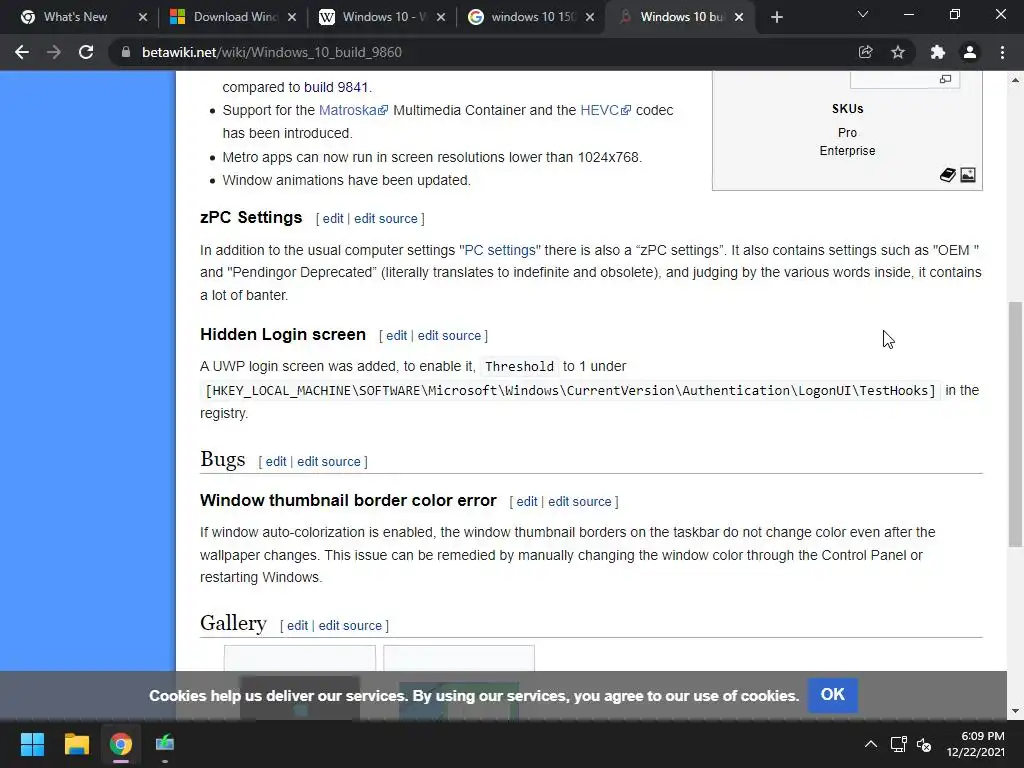Image resolution: width=1024 pixels, height=768 pixels.
Task: Edit source of Hidden Login screen
Action: tap(449, 336)
